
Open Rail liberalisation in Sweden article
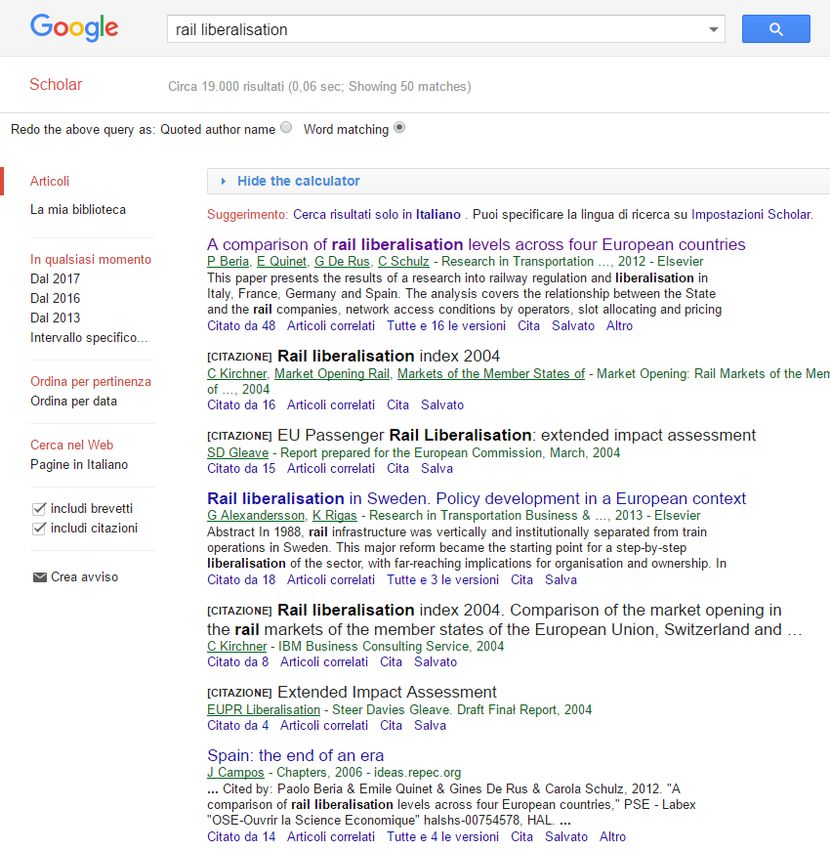click(477, 498)
